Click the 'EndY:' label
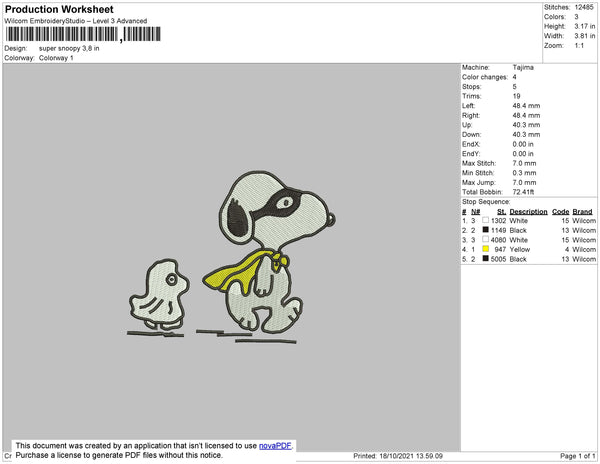Viewport: 600px width, 464px height. pos(471,154)
